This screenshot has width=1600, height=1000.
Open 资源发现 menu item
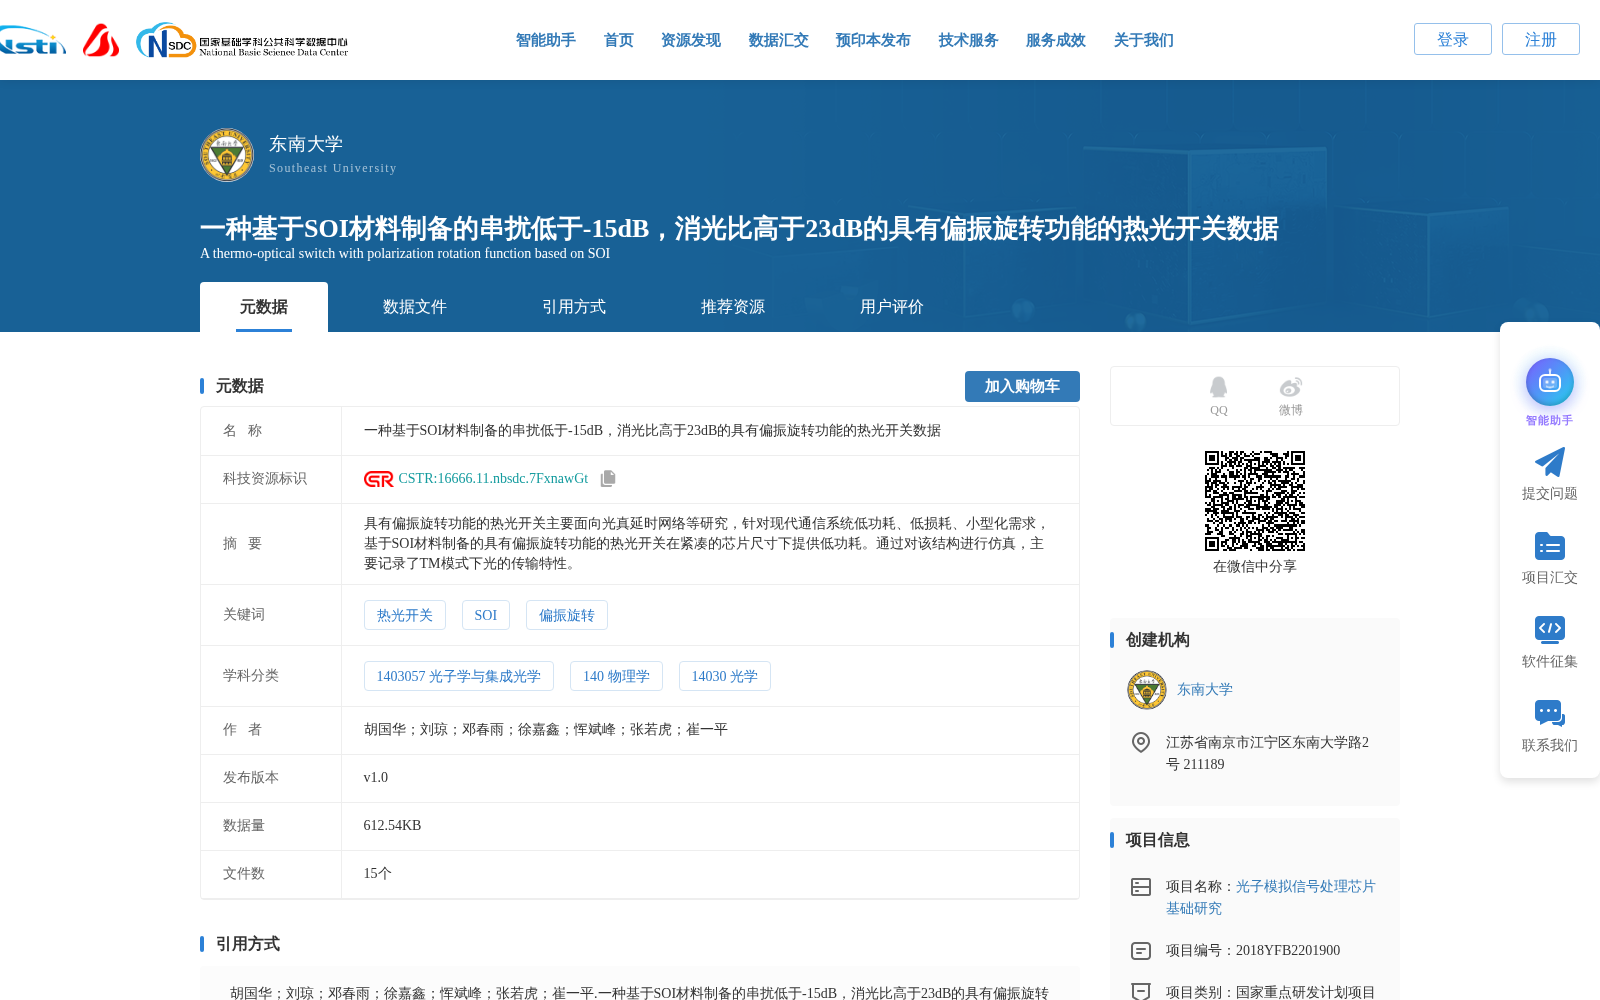pyautogui.click(x=690, y=40)
